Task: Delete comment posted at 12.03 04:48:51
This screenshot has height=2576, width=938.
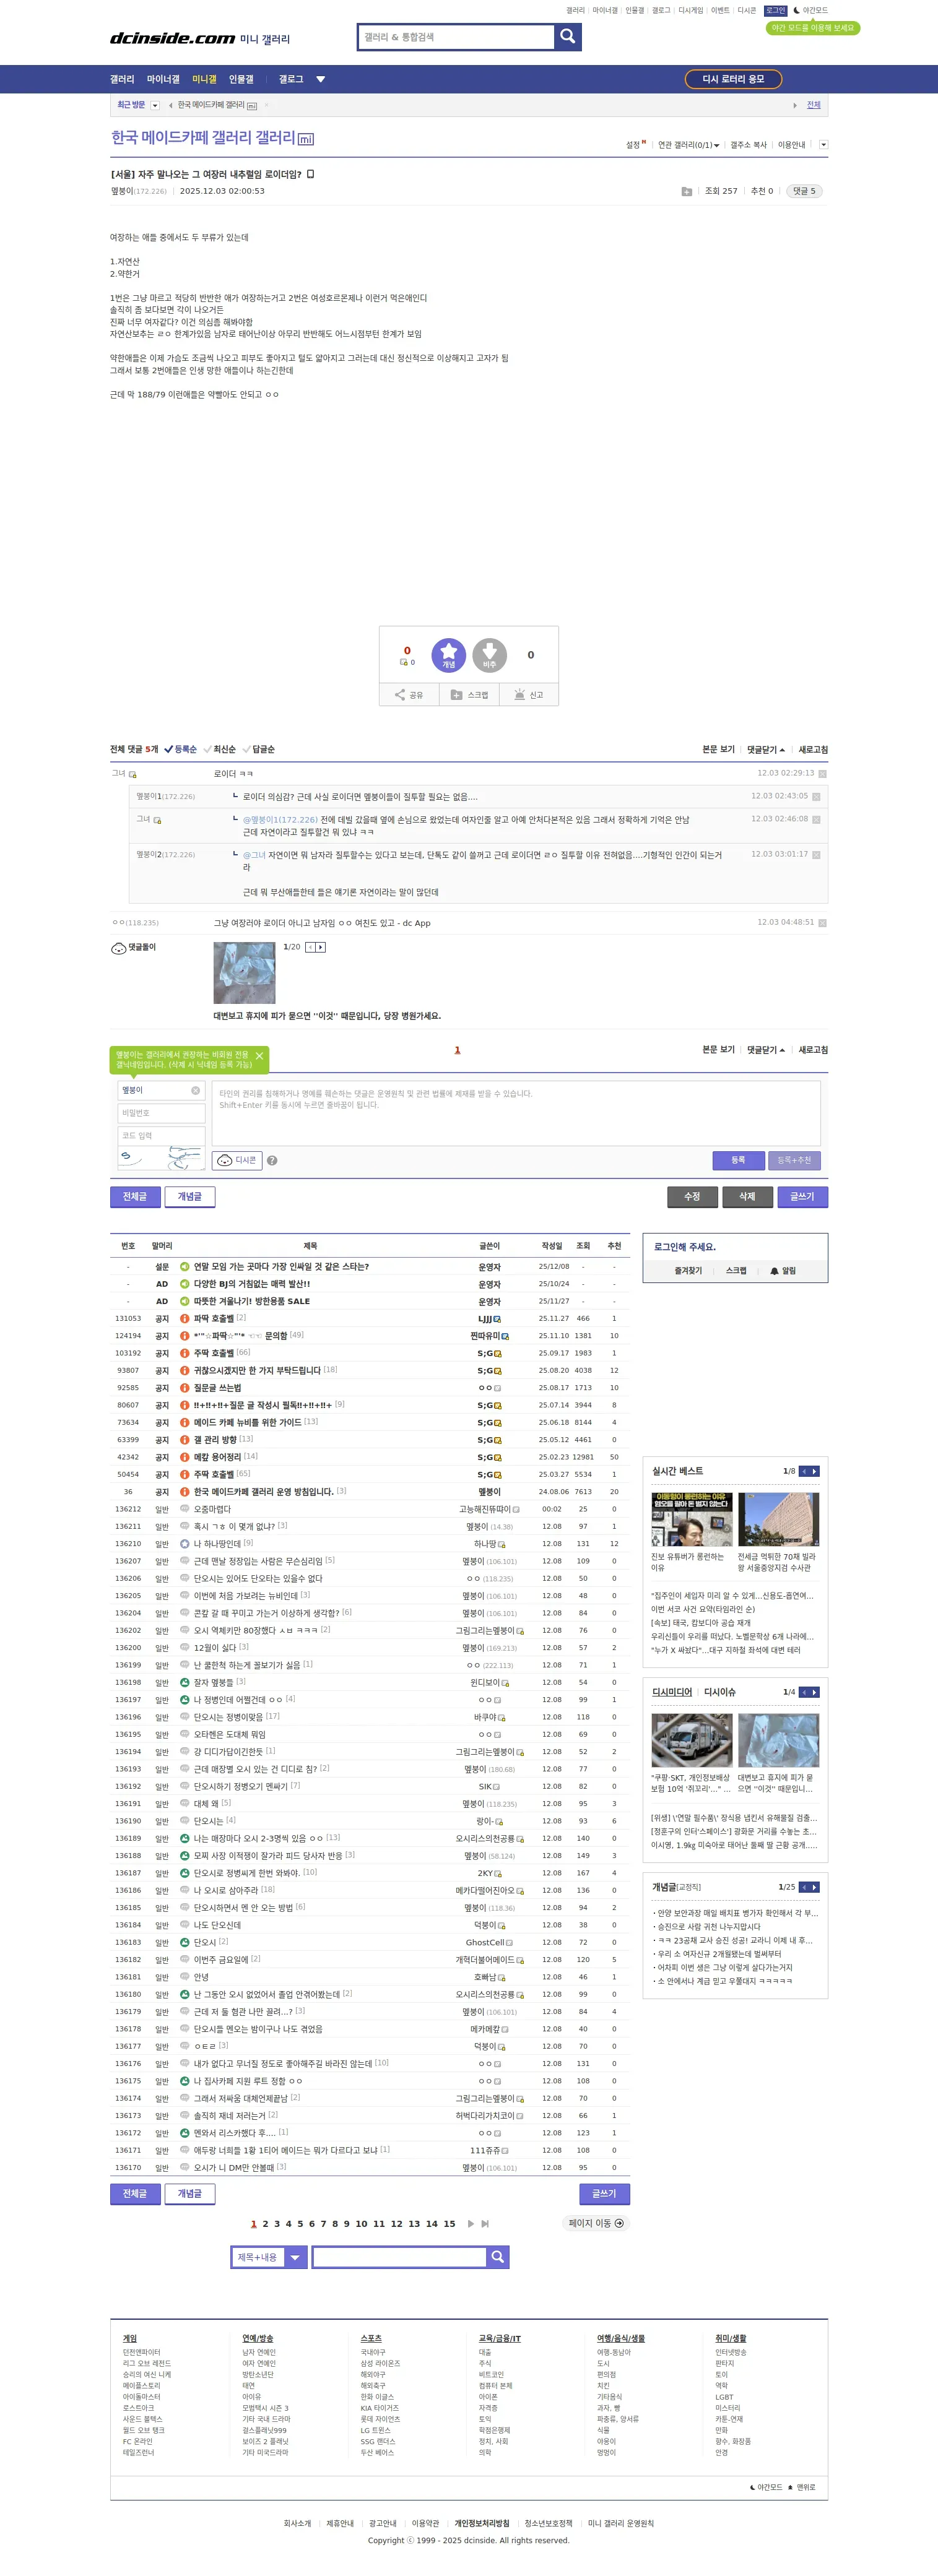Action: click(x=822, y=923)
